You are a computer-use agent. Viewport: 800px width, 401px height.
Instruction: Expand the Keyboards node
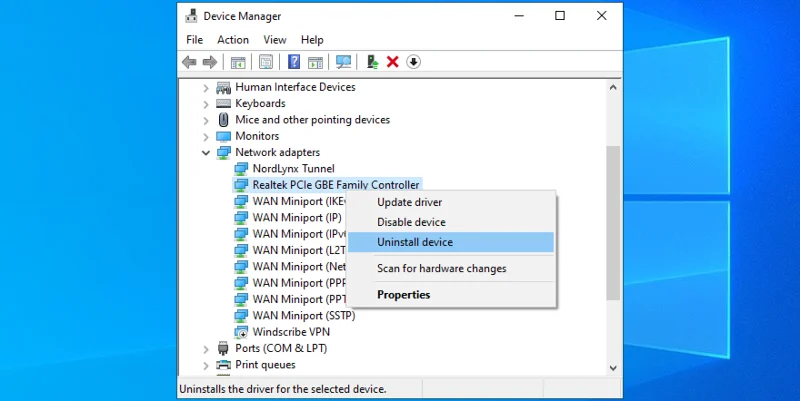[x=206, y=105]
